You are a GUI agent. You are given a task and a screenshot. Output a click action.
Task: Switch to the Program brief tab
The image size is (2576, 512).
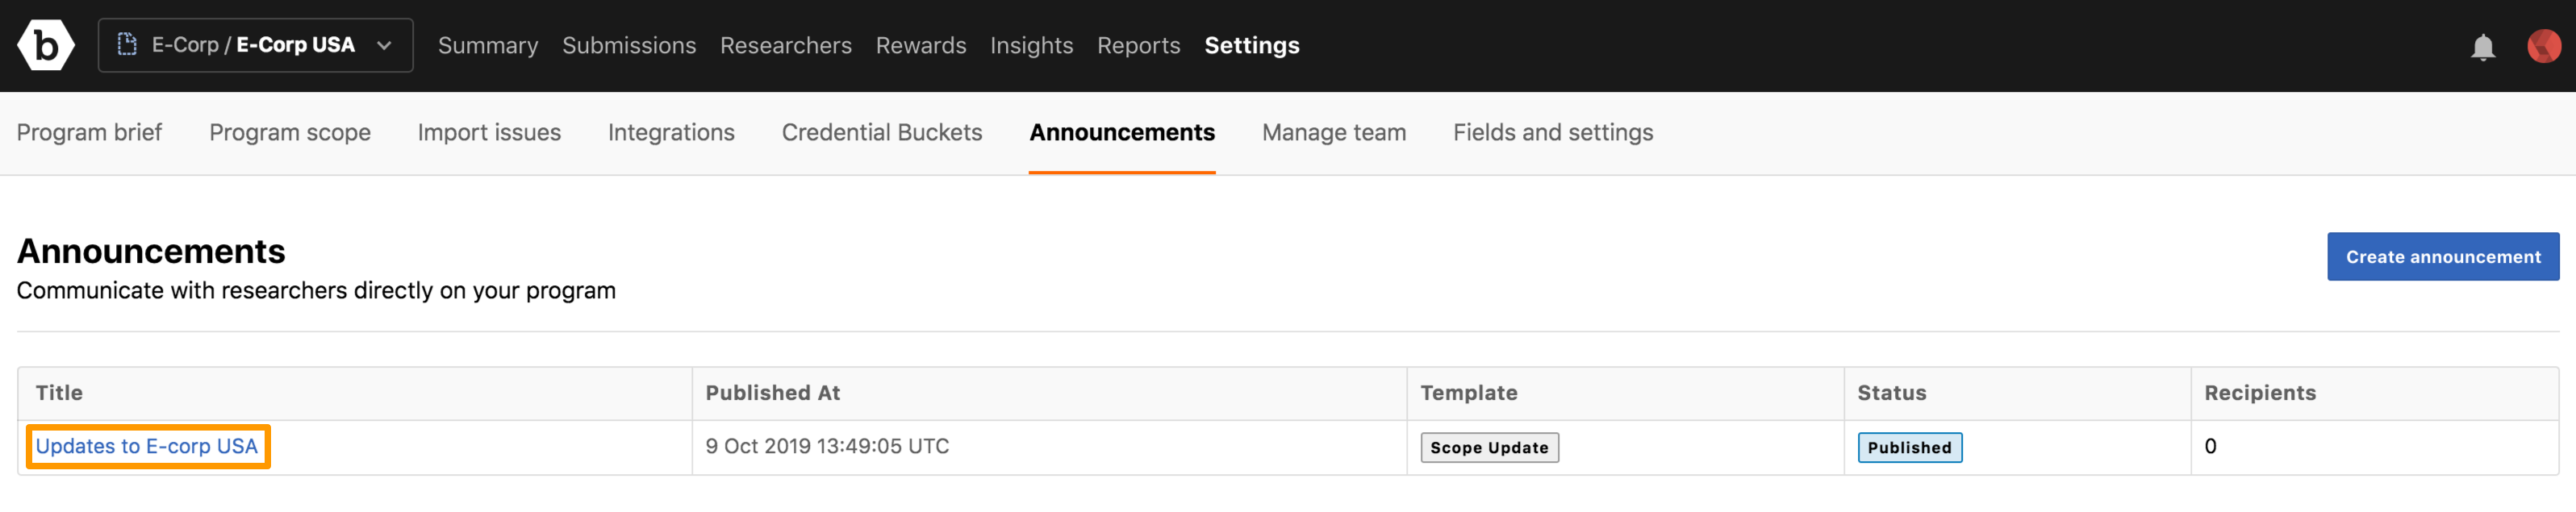[x=90, y=132]
